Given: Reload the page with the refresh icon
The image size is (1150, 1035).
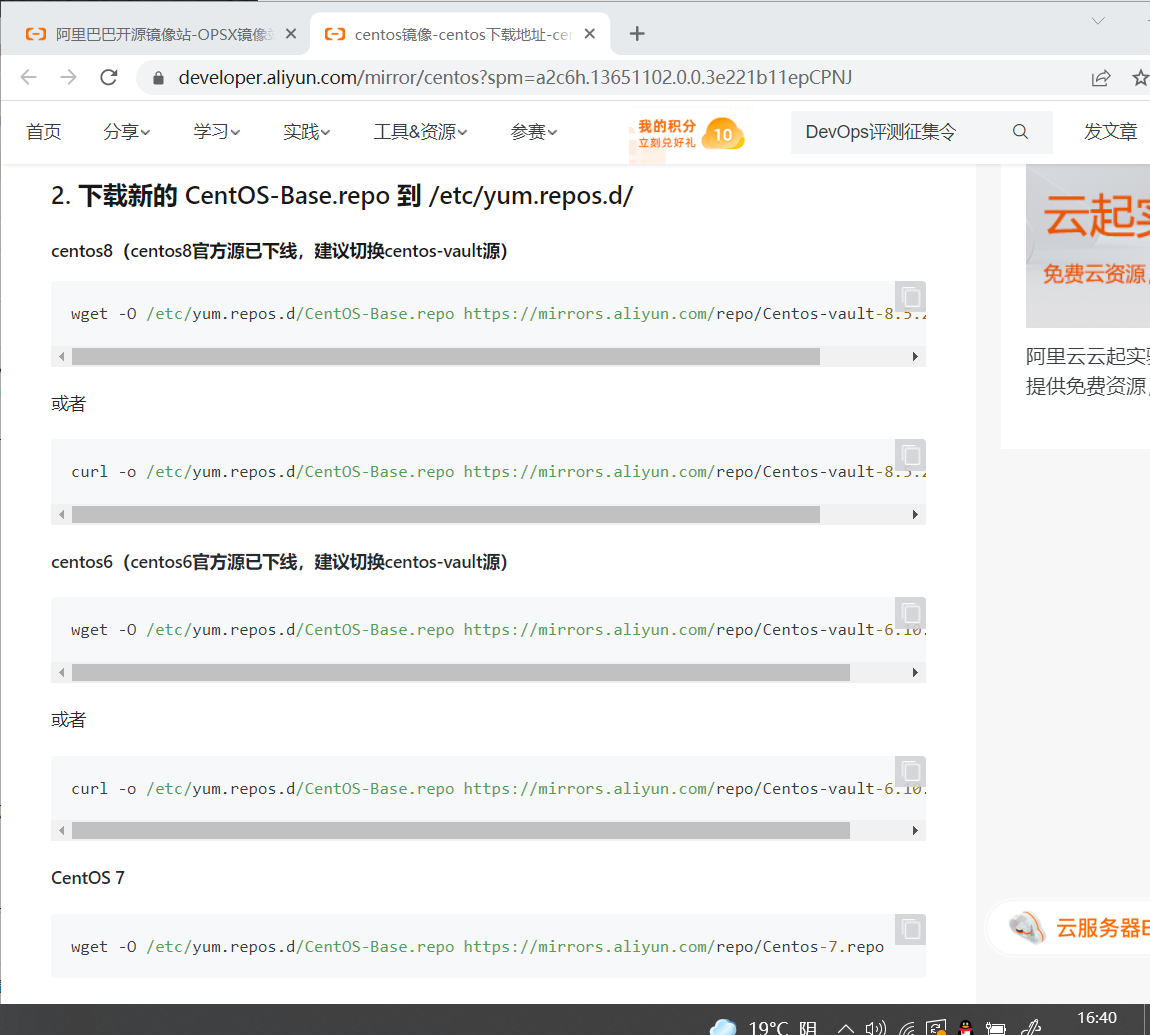Looking at the screenshot, I should pyautogui.click(x=109, y=77).
